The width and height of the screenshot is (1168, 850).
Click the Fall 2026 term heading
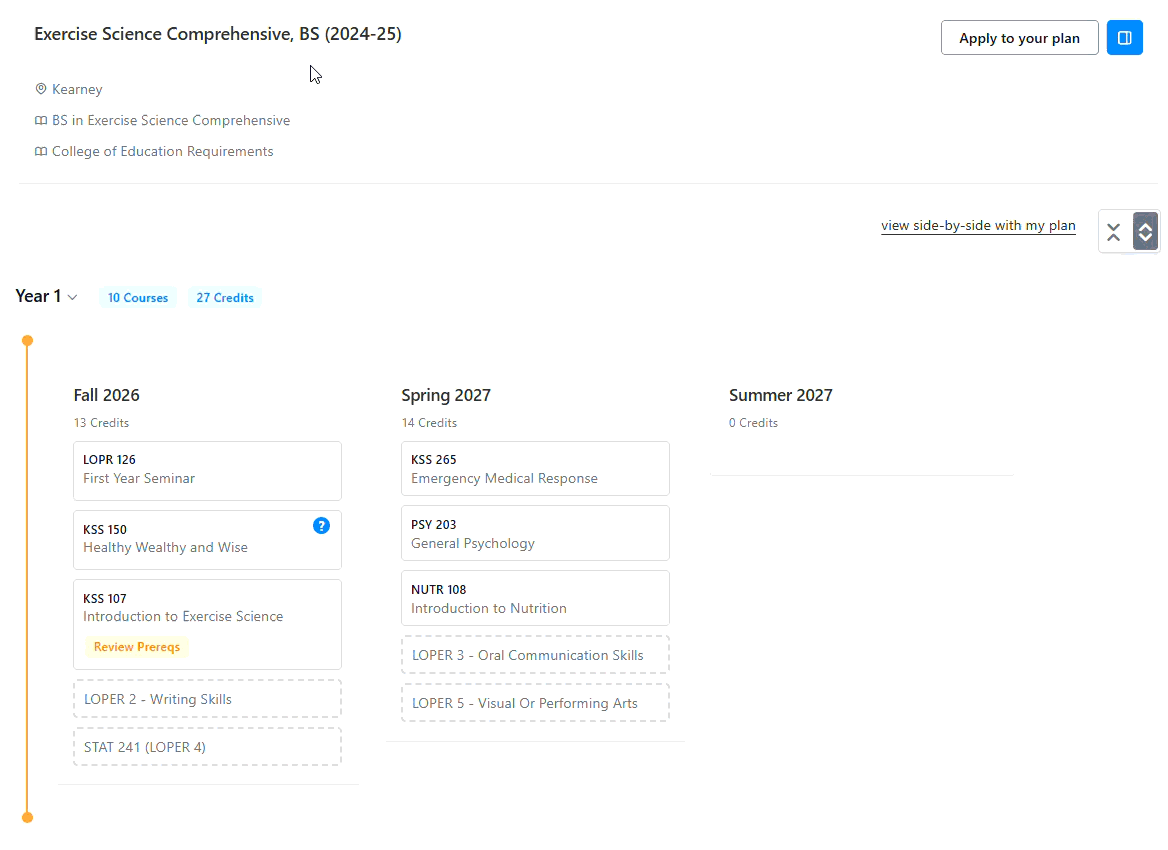tap(107, 395)
